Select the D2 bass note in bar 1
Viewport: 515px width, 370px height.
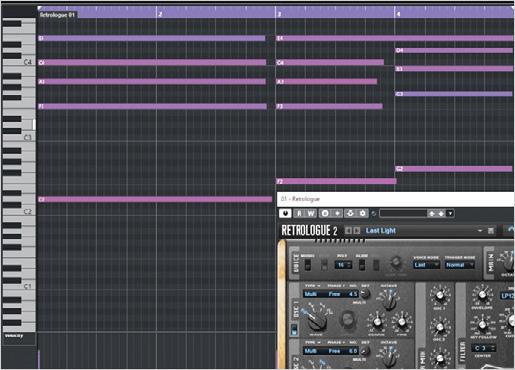[155, 199]
